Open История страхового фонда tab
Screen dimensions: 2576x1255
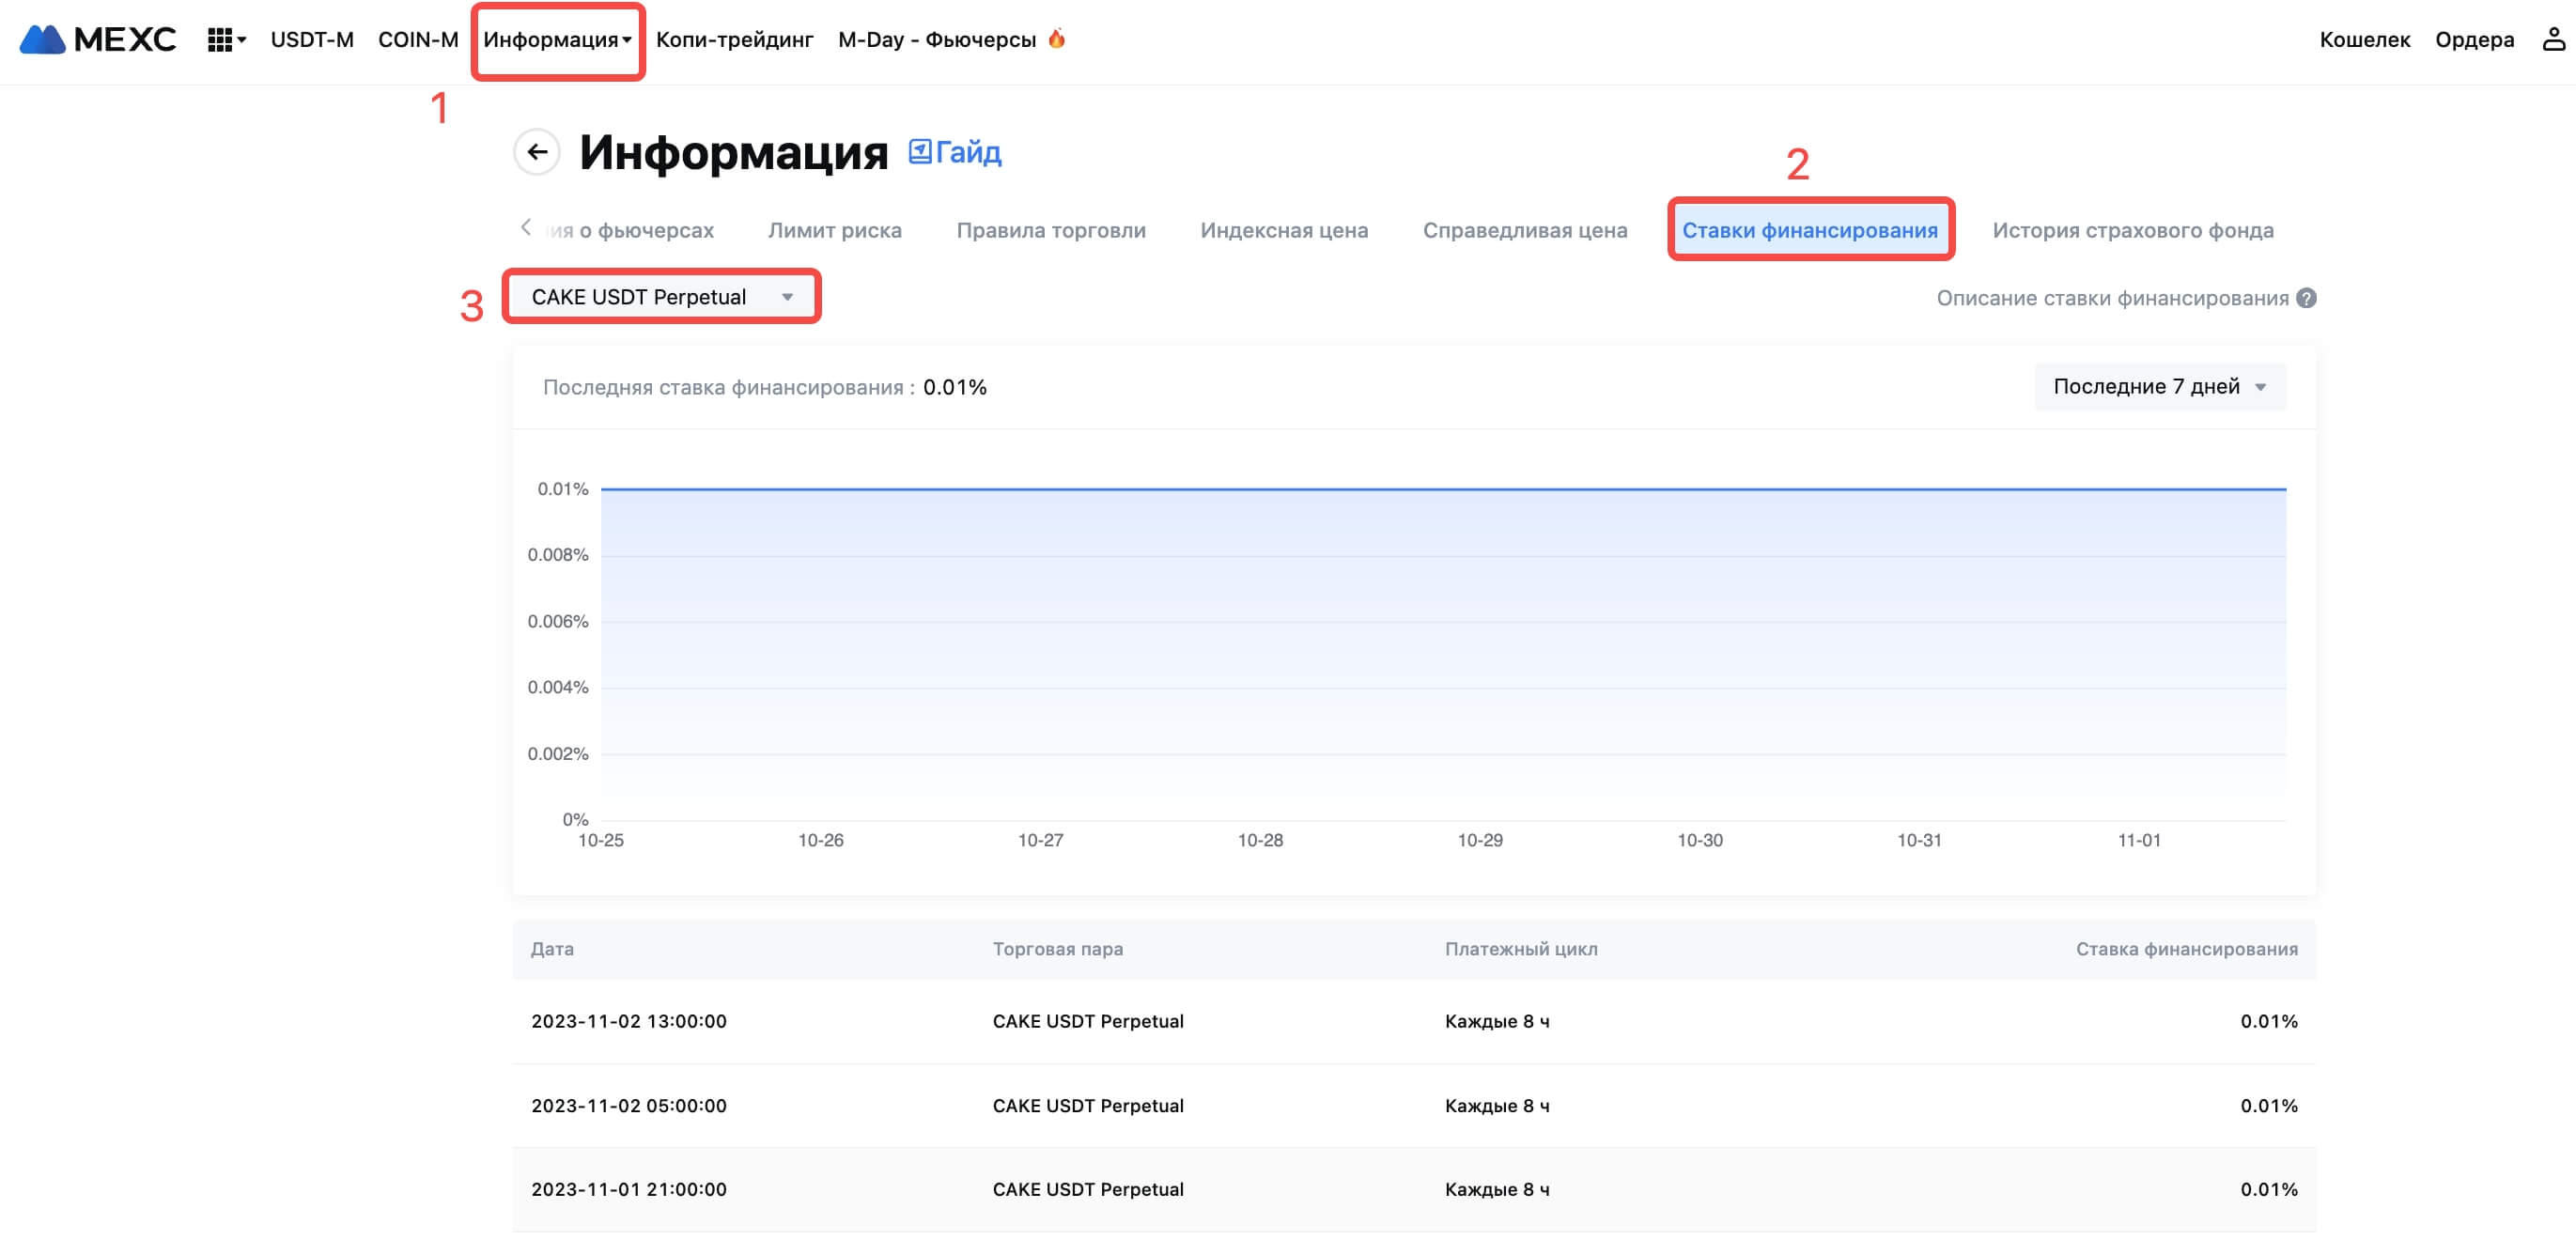(x=2132, y=230)
